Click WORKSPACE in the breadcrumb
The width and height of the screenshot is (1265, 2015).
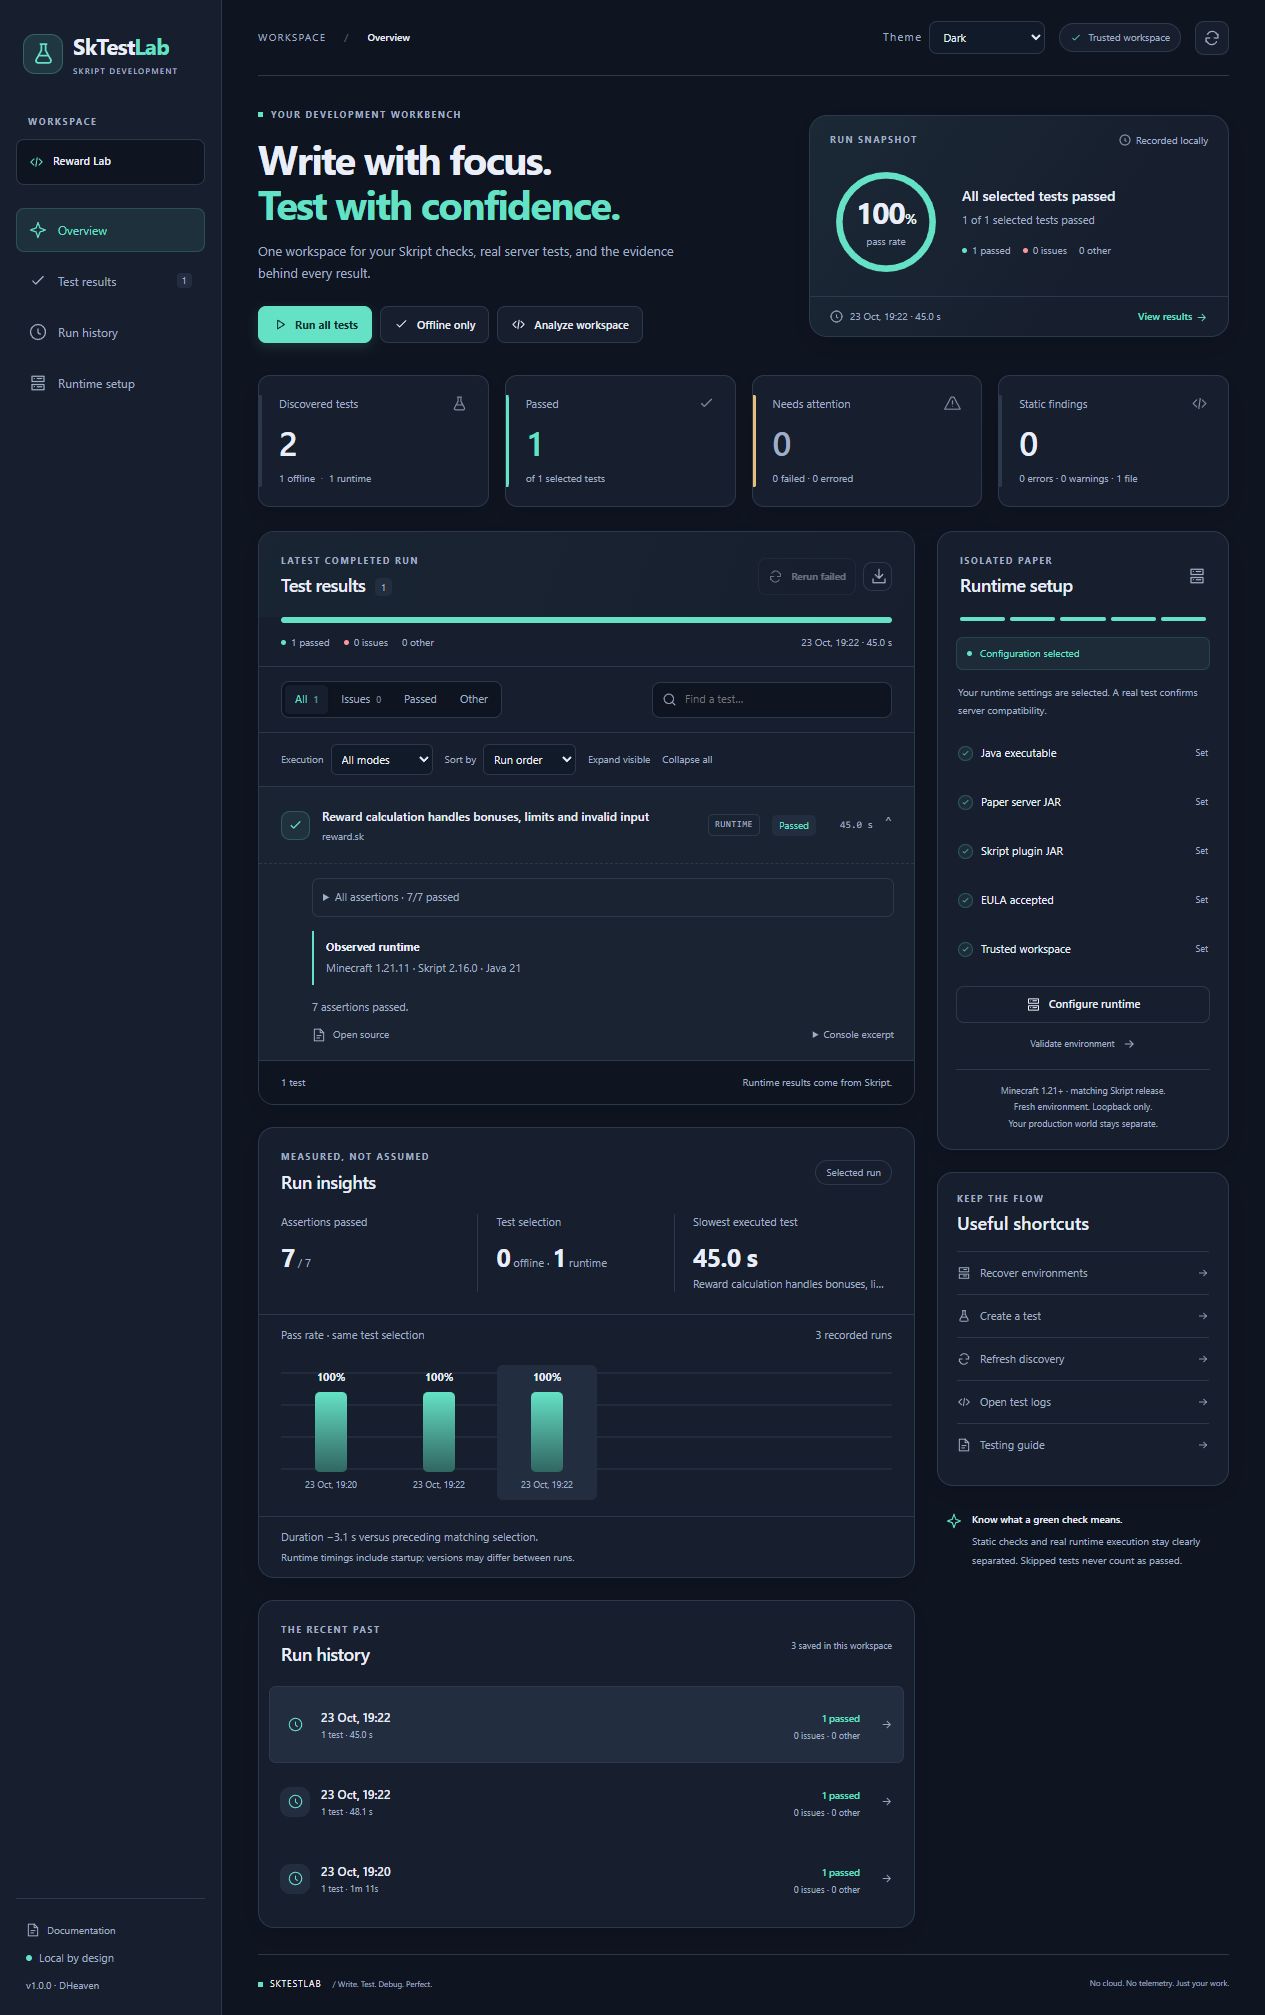tap(292, 38)
